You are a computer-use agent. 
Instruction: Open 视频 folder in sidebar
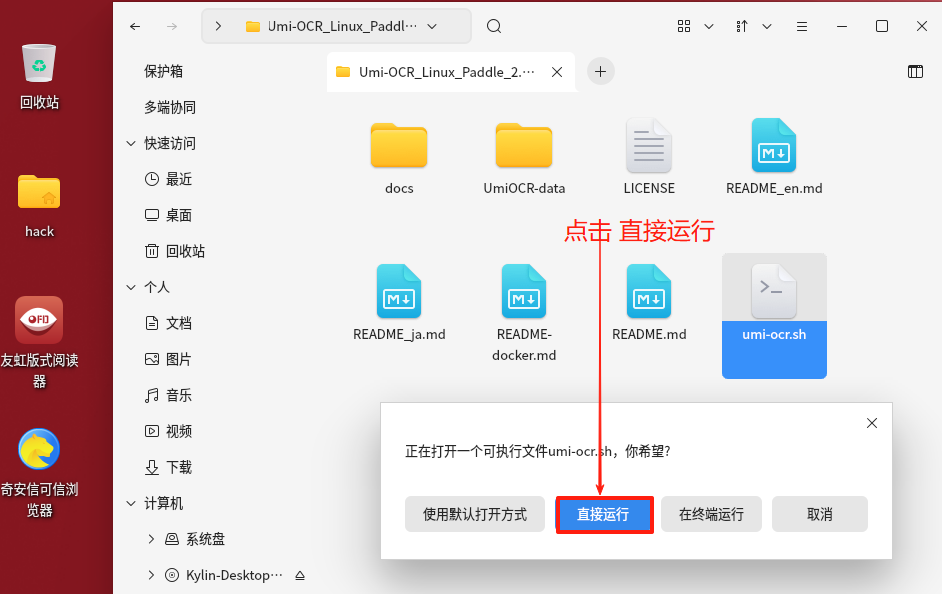[x=169, y=431]
